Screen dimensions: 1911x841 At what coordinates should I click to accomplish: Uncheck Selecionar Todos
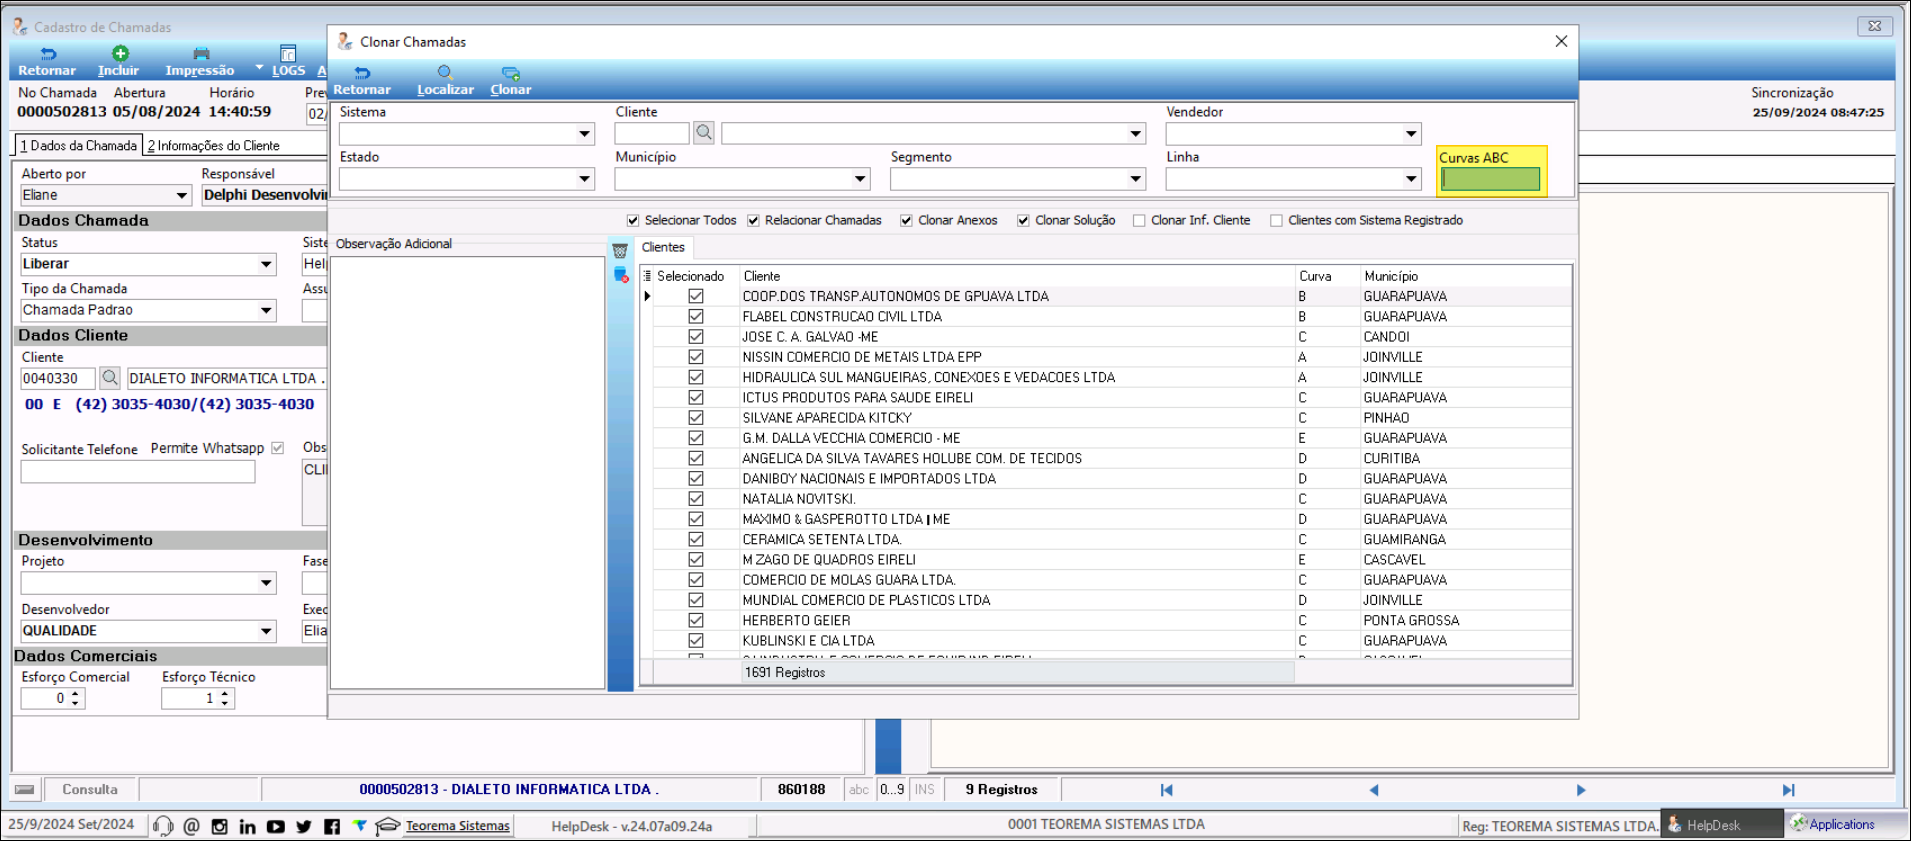633,220
